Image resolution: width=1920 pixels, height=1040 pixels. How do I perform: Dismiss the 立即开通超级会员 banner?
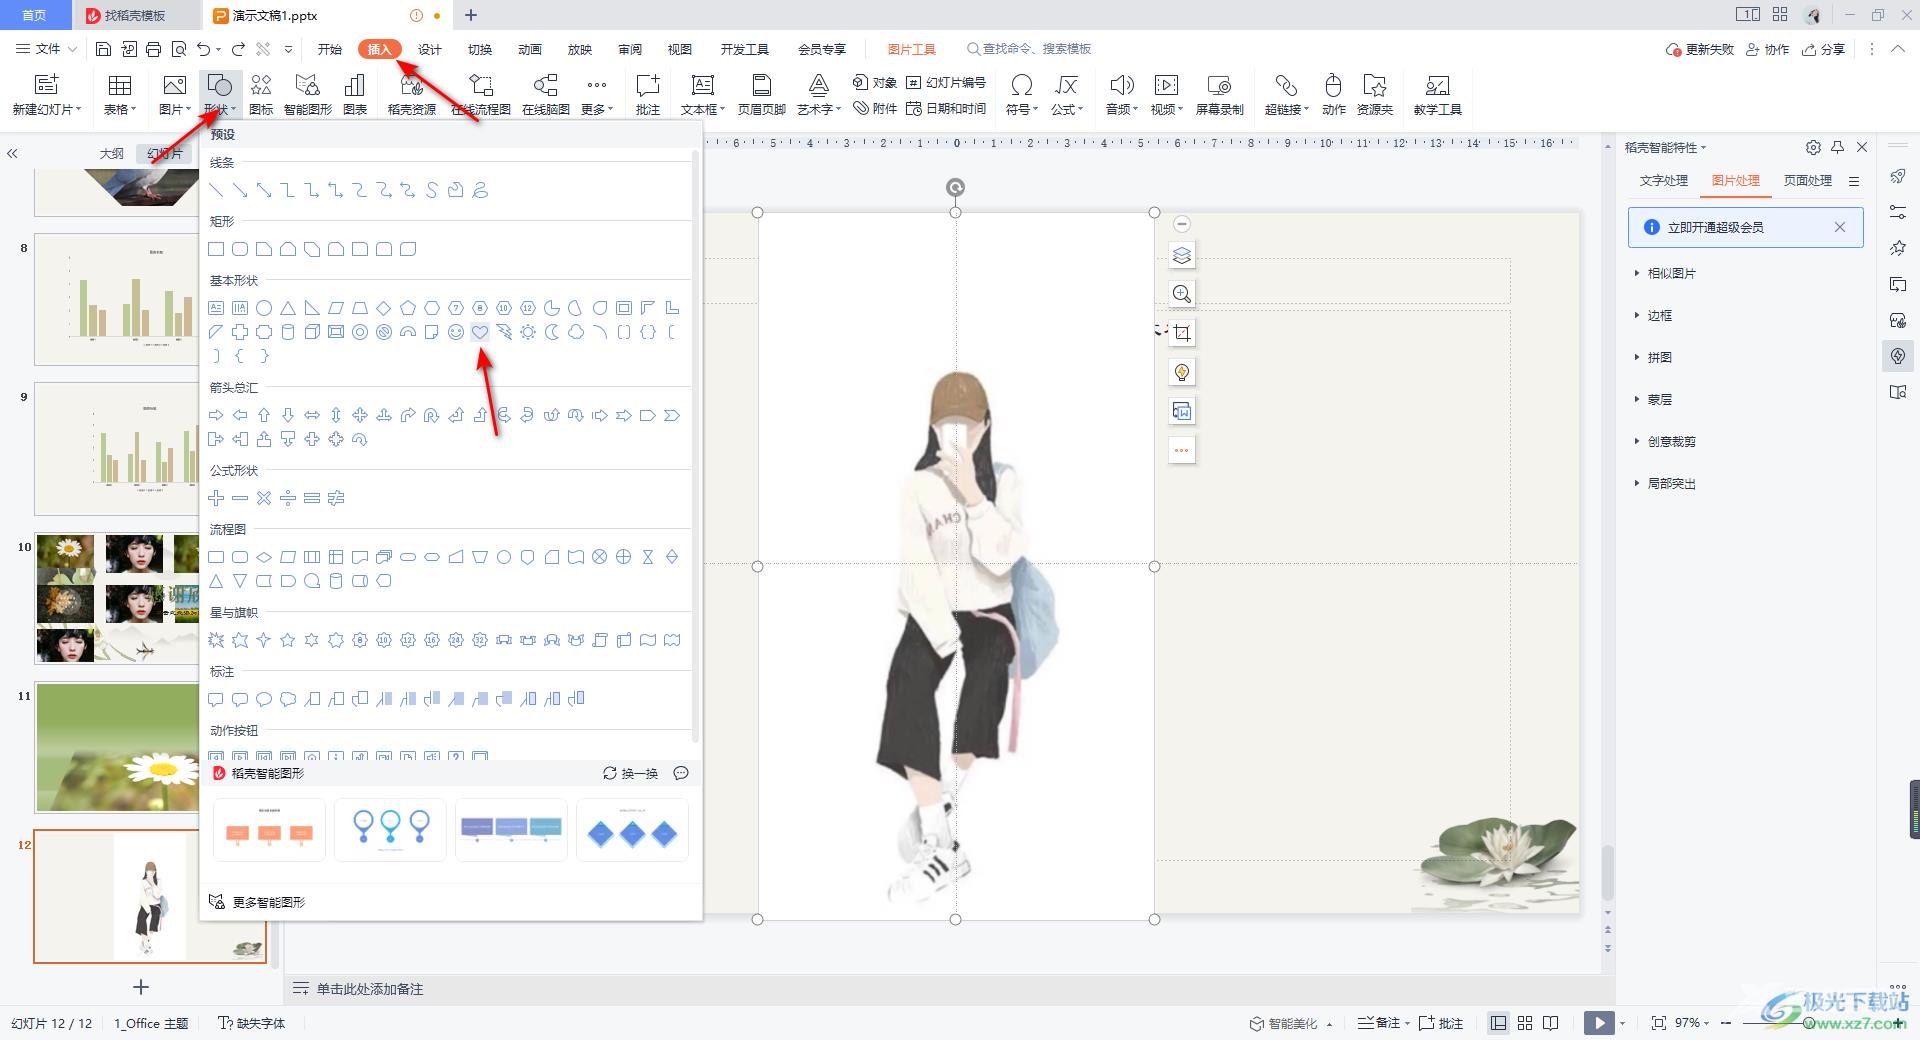pyautogui.click(x=1839, y=227)
